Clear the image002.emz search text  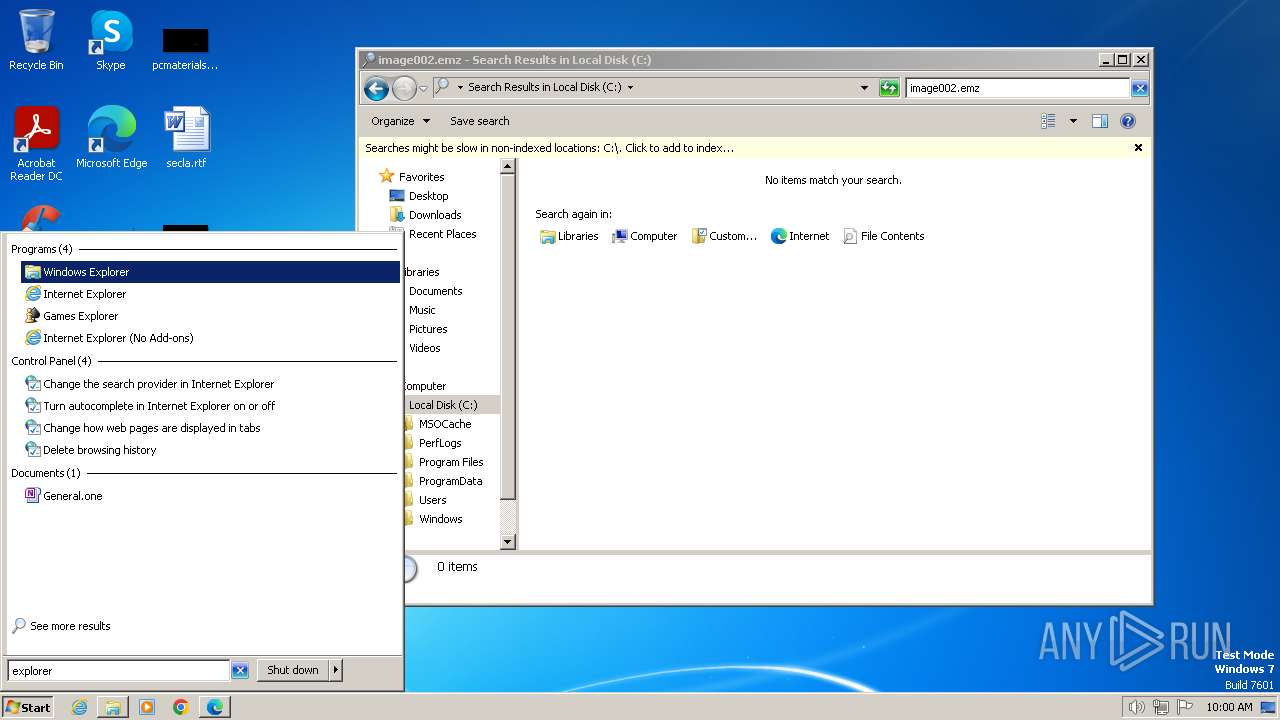(x=1140, y=88)
